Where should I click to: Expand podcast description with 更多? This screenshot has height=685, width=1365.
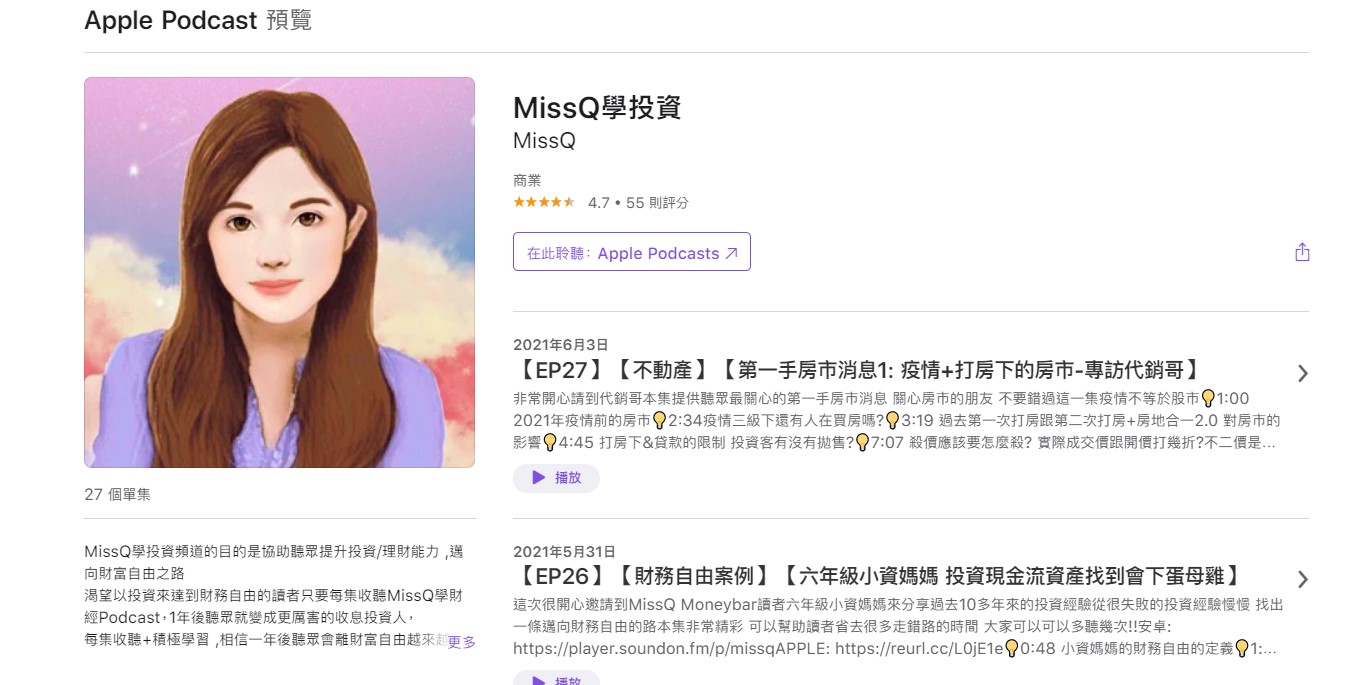click(x=461, y=642)
